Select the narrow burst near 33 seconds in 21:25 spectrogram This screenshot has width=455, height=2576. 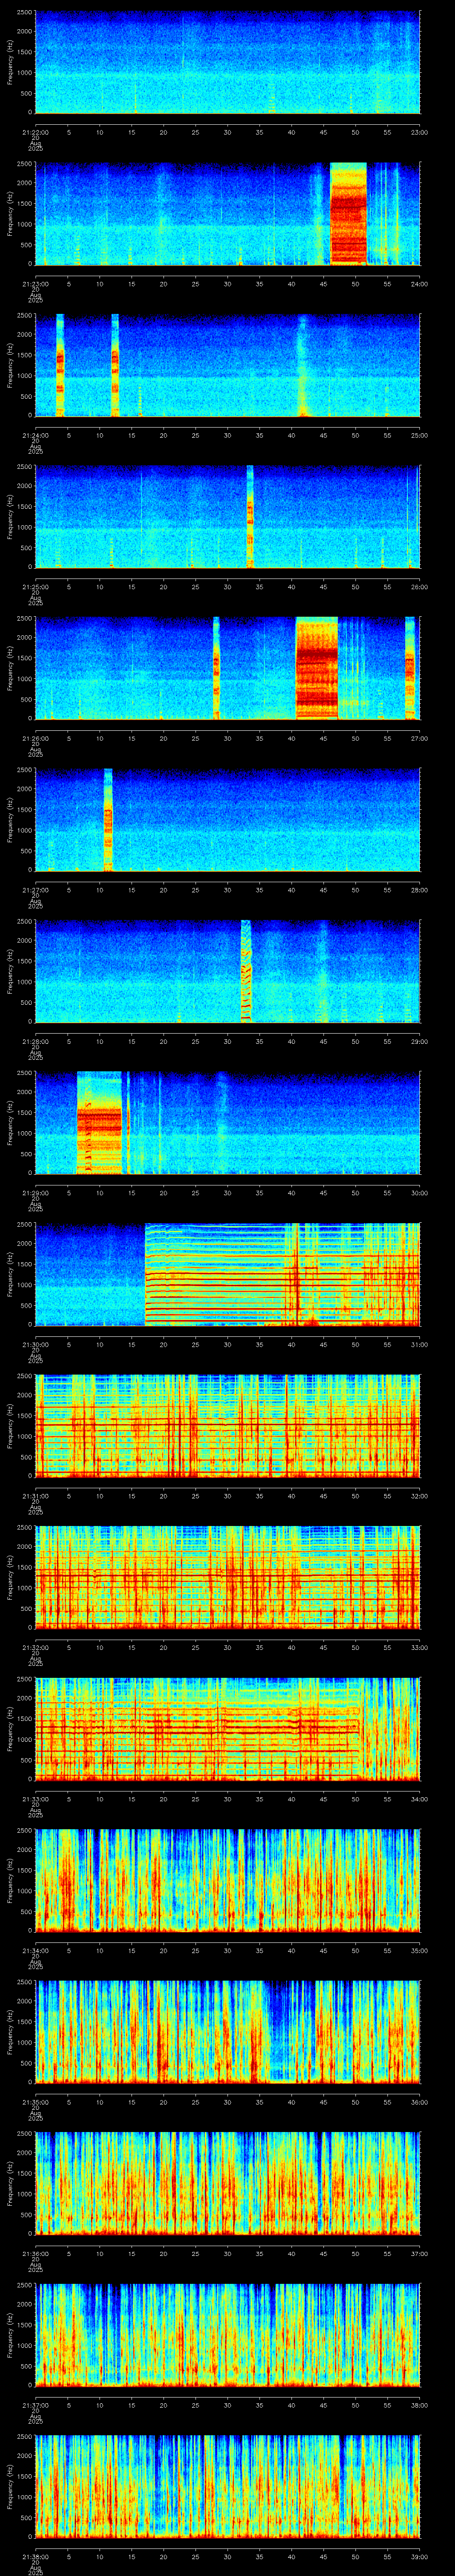tap(250, 516)
